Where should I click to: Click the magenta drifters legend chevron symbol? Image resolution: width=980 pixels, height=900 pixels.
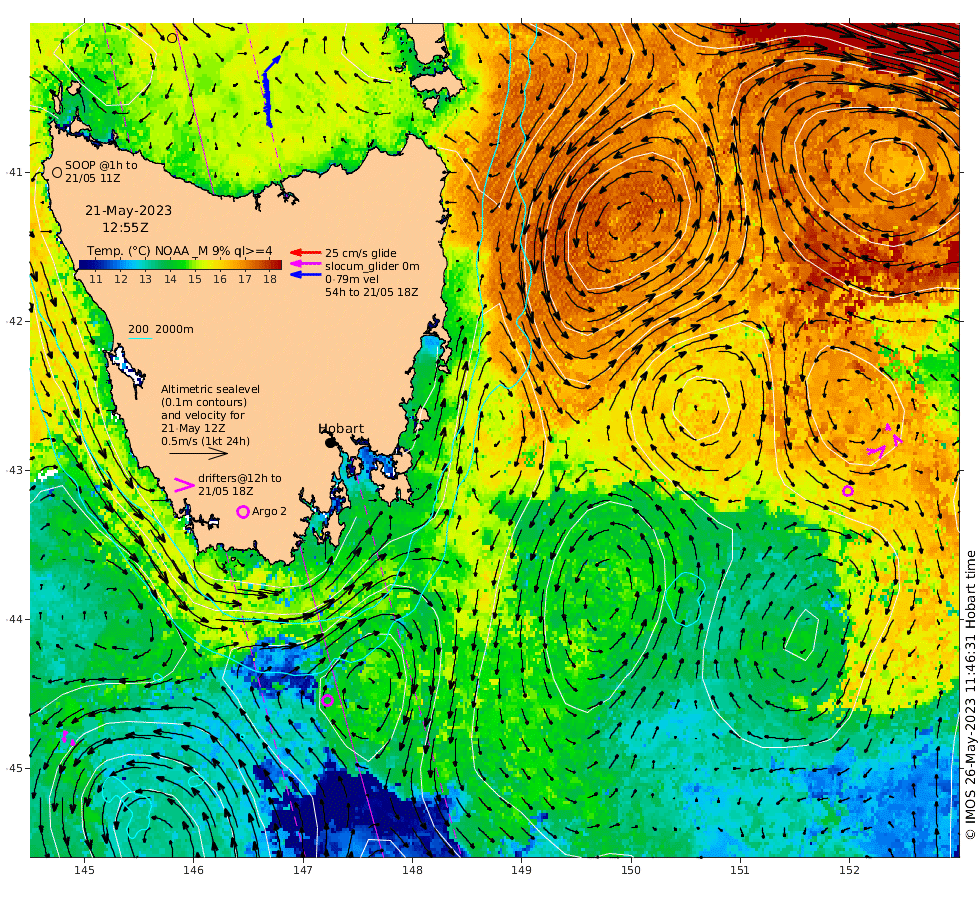(184, 485)
